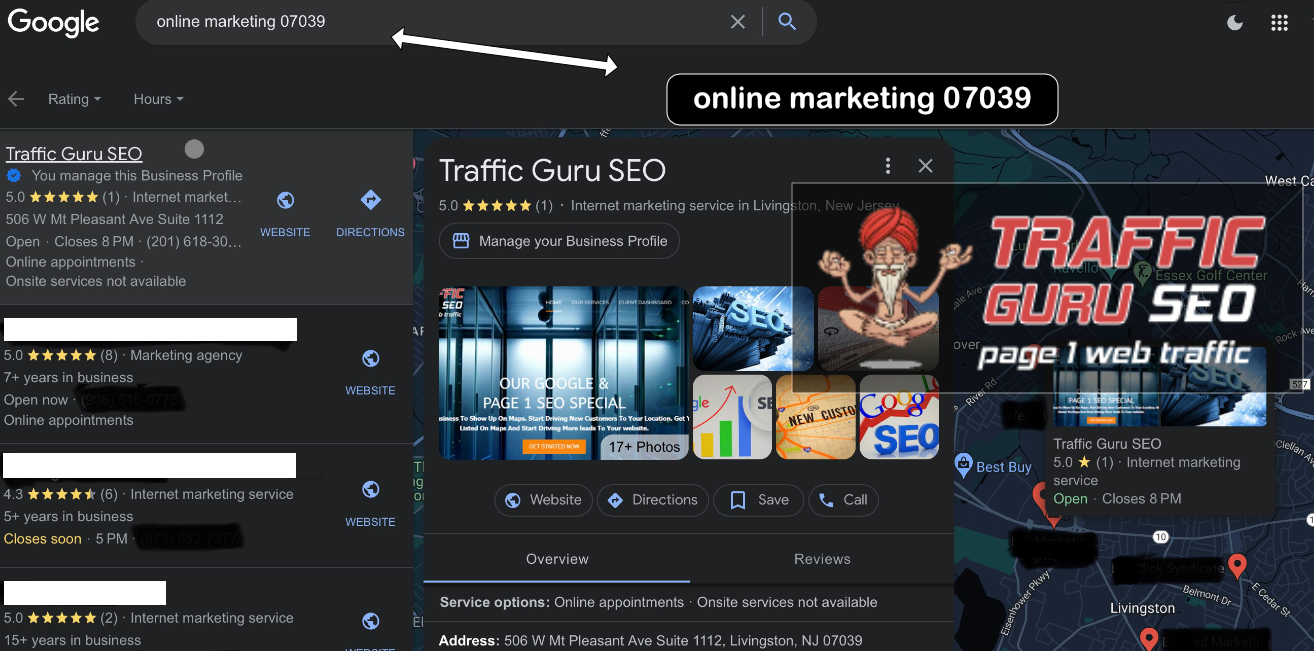Get Directions for Traffic Guru SEO listing
The image size is (1314, 651).
click(370, 201)
